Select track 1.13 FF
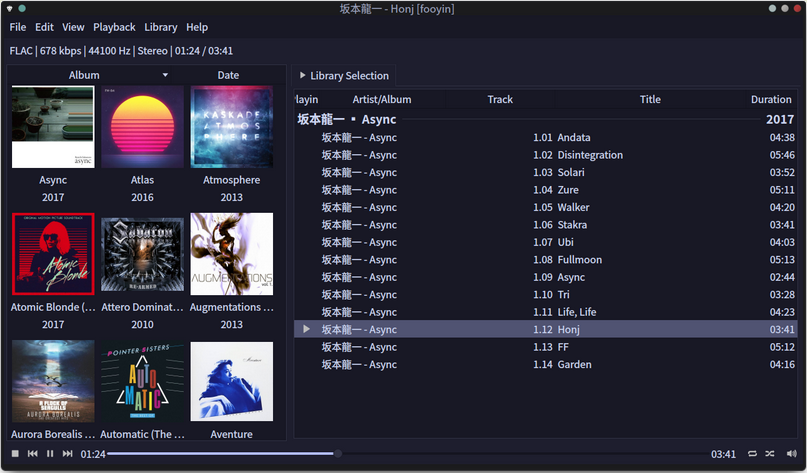The image size is (807, 473). click(x=546, y=347)
